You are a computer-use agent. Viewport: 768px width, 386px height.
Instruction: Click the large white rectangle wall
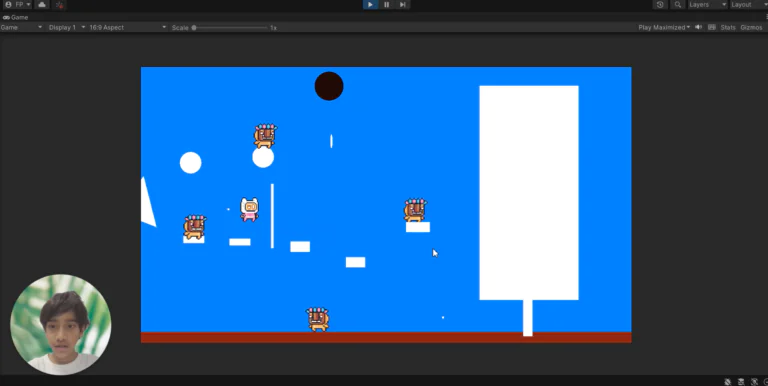[x=528, y=193]
